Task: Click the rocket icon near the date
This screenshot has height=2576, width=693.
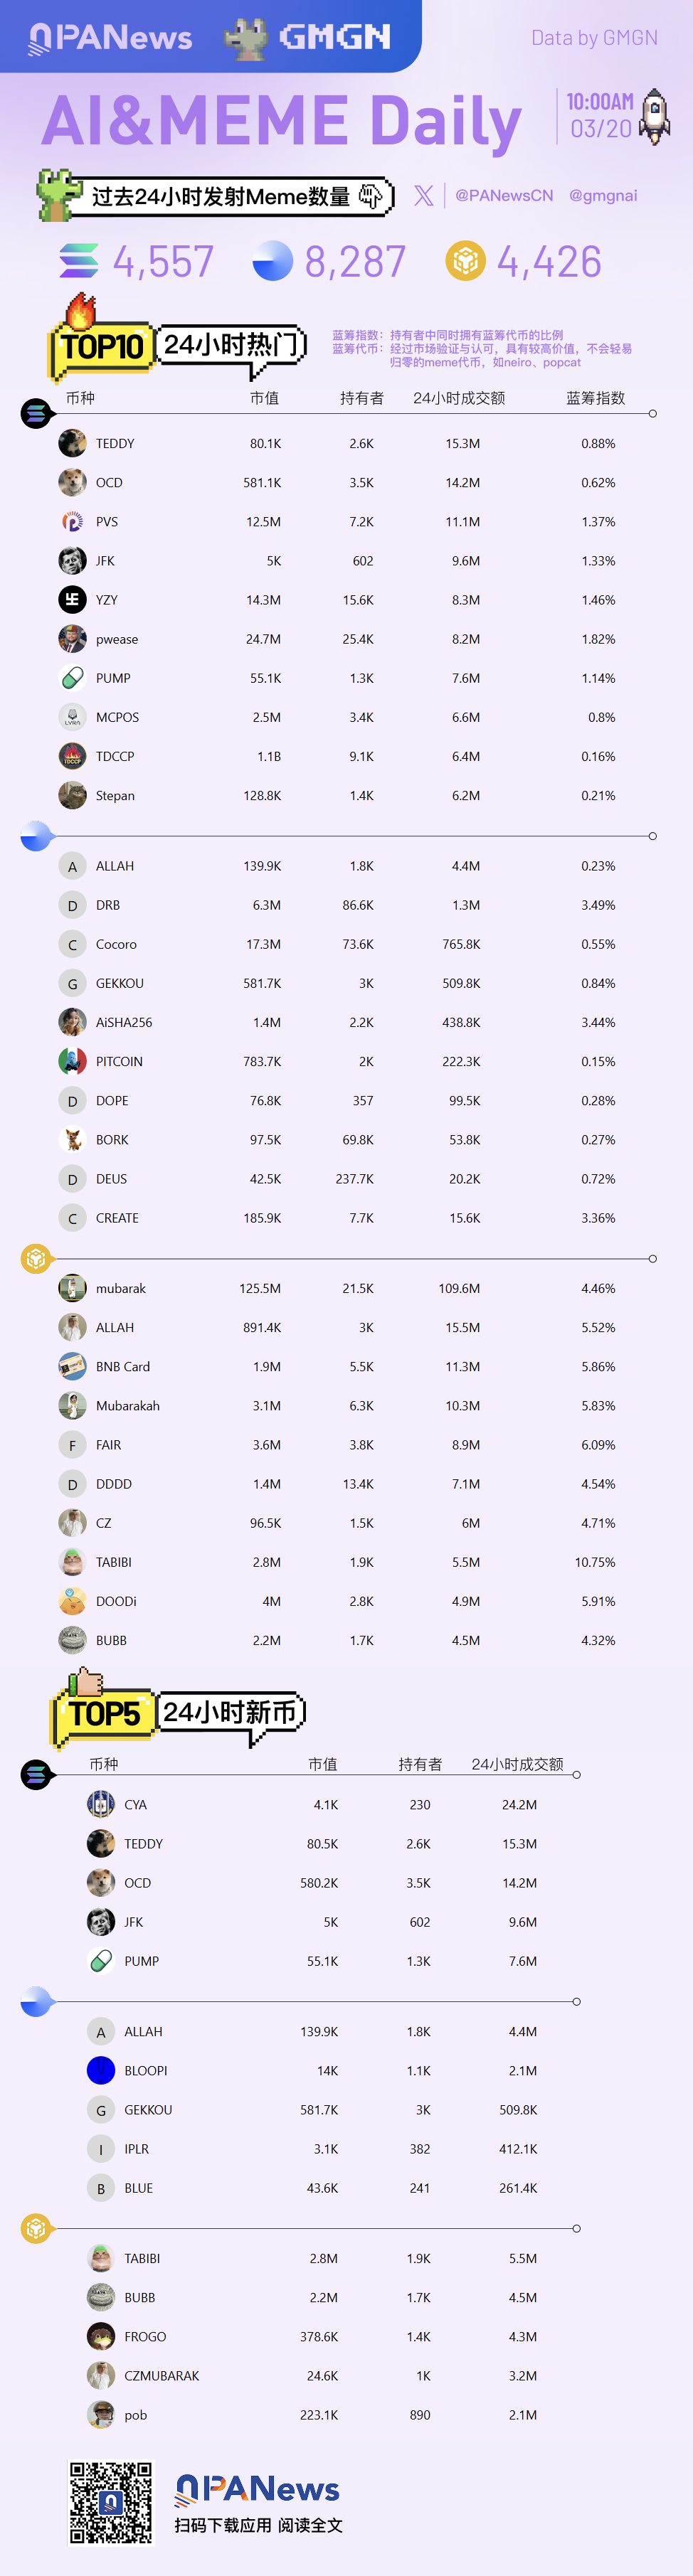Action: [x=655, y=116]
